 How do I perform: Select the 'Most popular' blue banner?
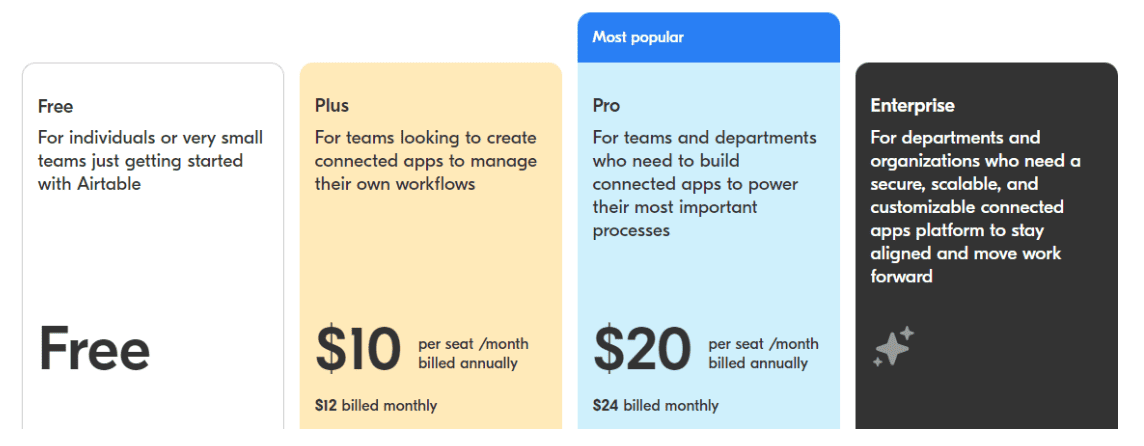708,37
